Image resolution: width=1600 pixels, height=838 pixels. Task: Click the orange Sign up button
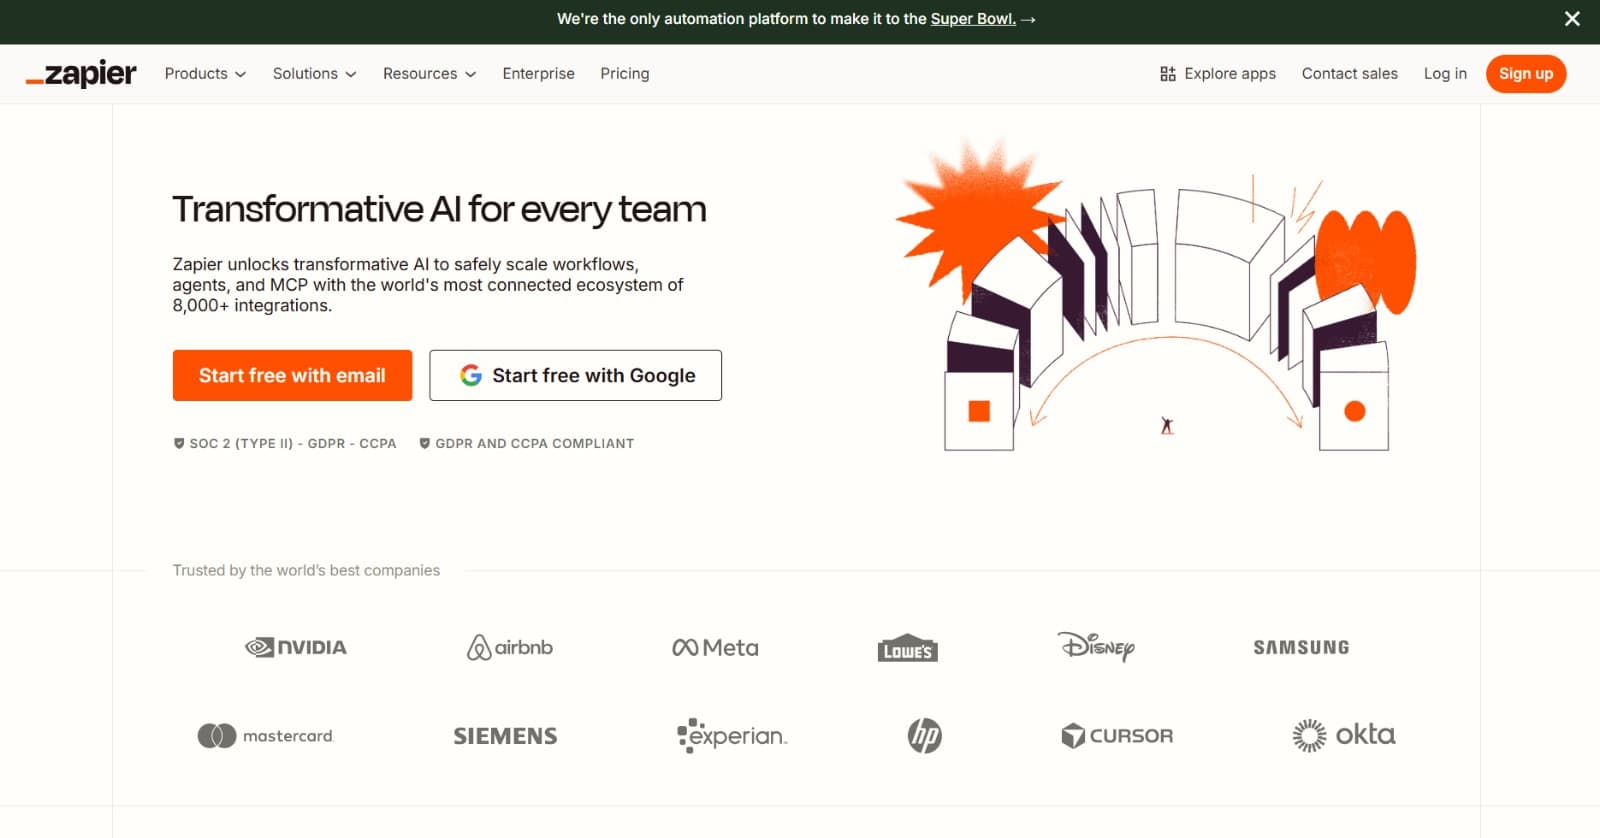coord(1526,74)
